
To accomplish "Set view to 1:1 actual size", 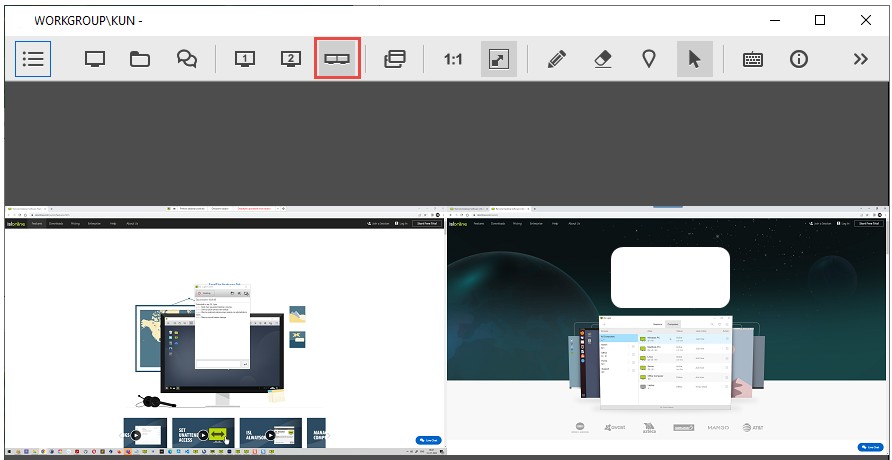I will [453, 60].
